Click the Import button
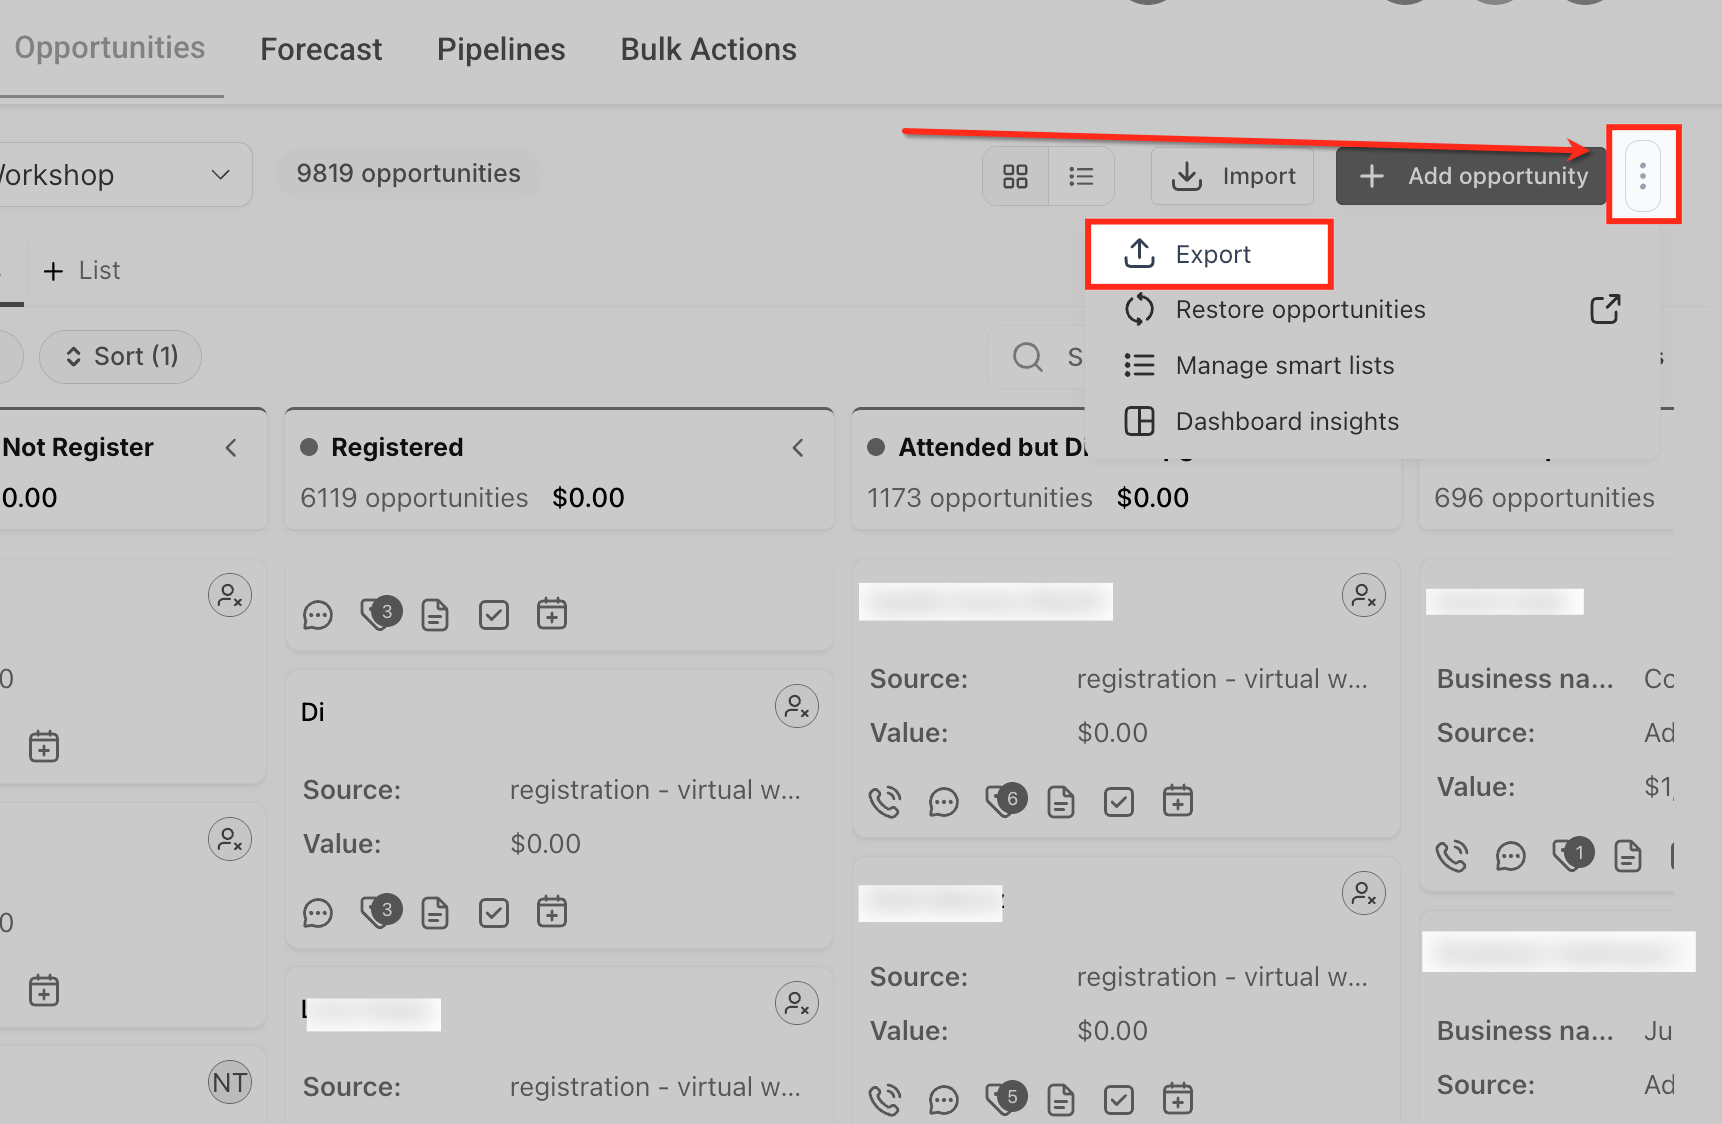Image resolution: width=1722 pixels, height=1124 pixels. 1233,176
